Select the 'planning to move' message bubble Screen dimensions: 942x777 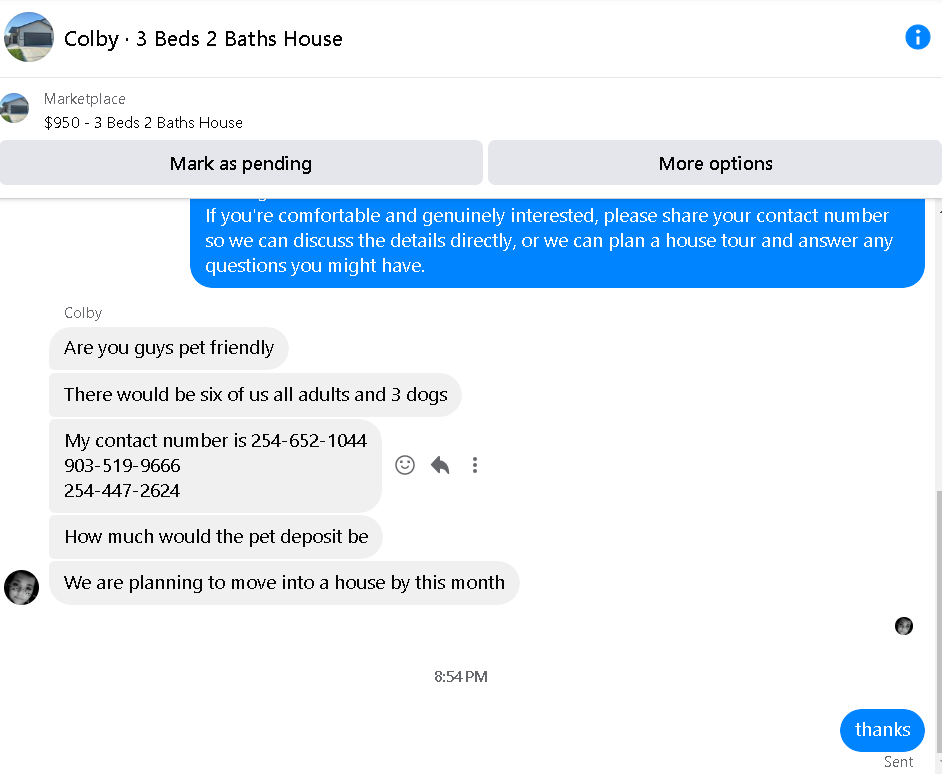click(x=284, y=583)
